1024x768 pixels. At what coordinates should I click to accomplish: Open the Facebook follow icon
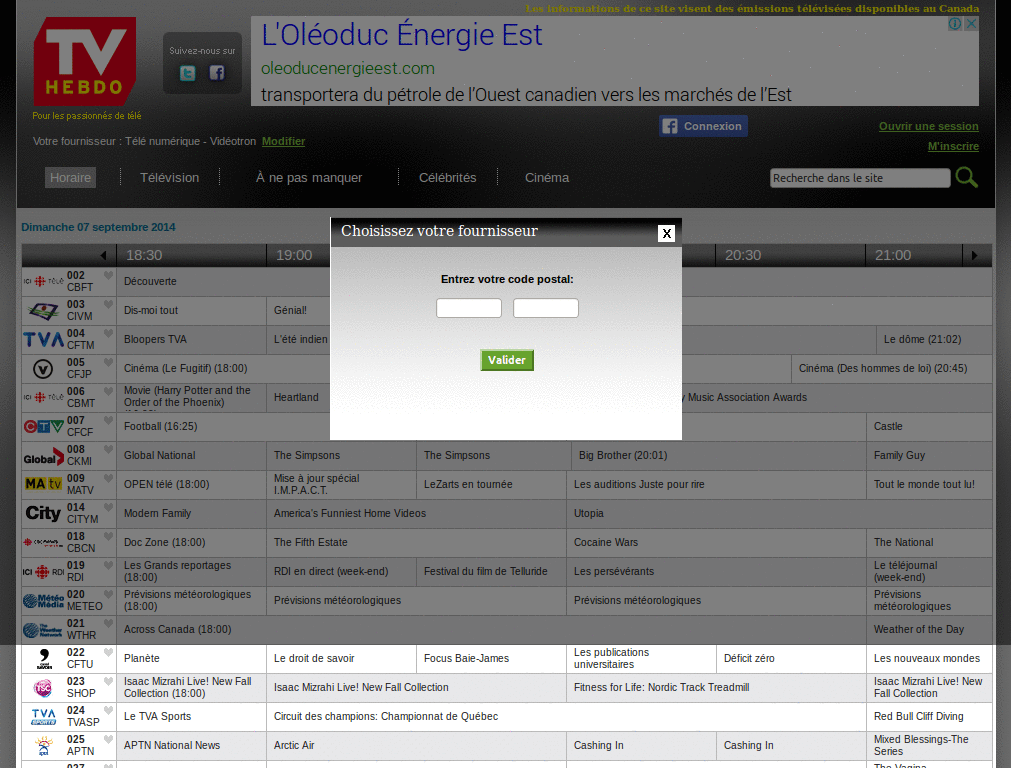pos(217,73)
